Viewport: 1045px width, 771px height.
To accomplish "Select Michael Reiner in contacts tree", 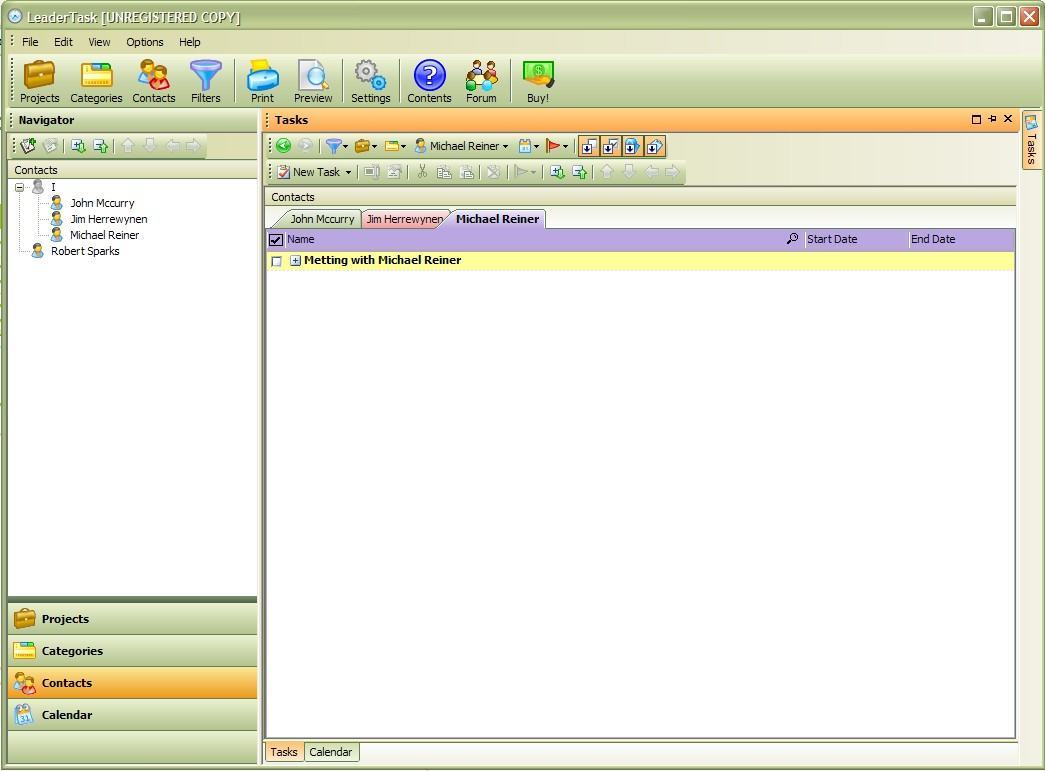I will pos(105,235).
